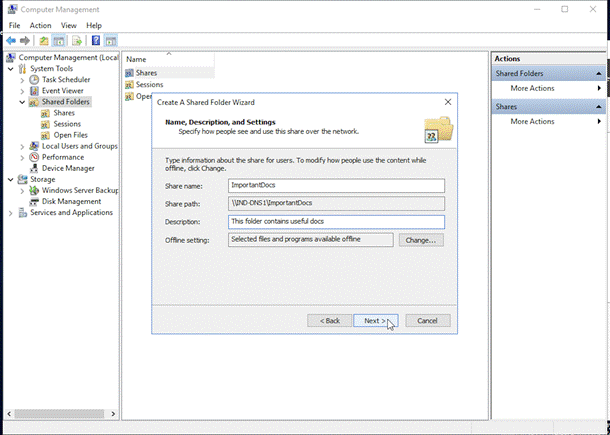Click Change offline setting button
Viewport: 610px width, 435px height.
(x=421, y=240)
